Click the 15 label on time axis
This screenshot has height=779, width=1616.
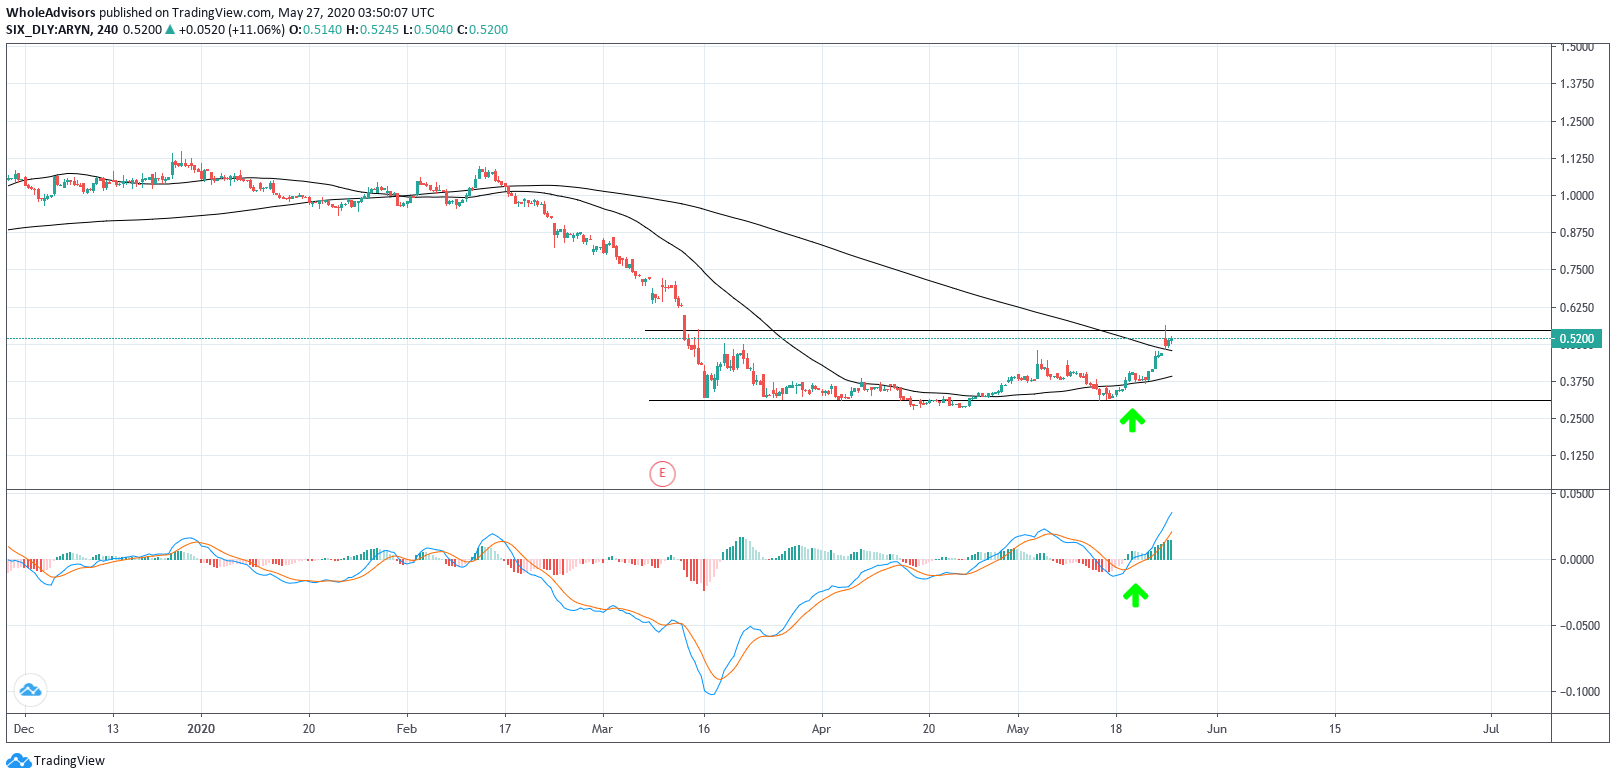[1335, 729]
